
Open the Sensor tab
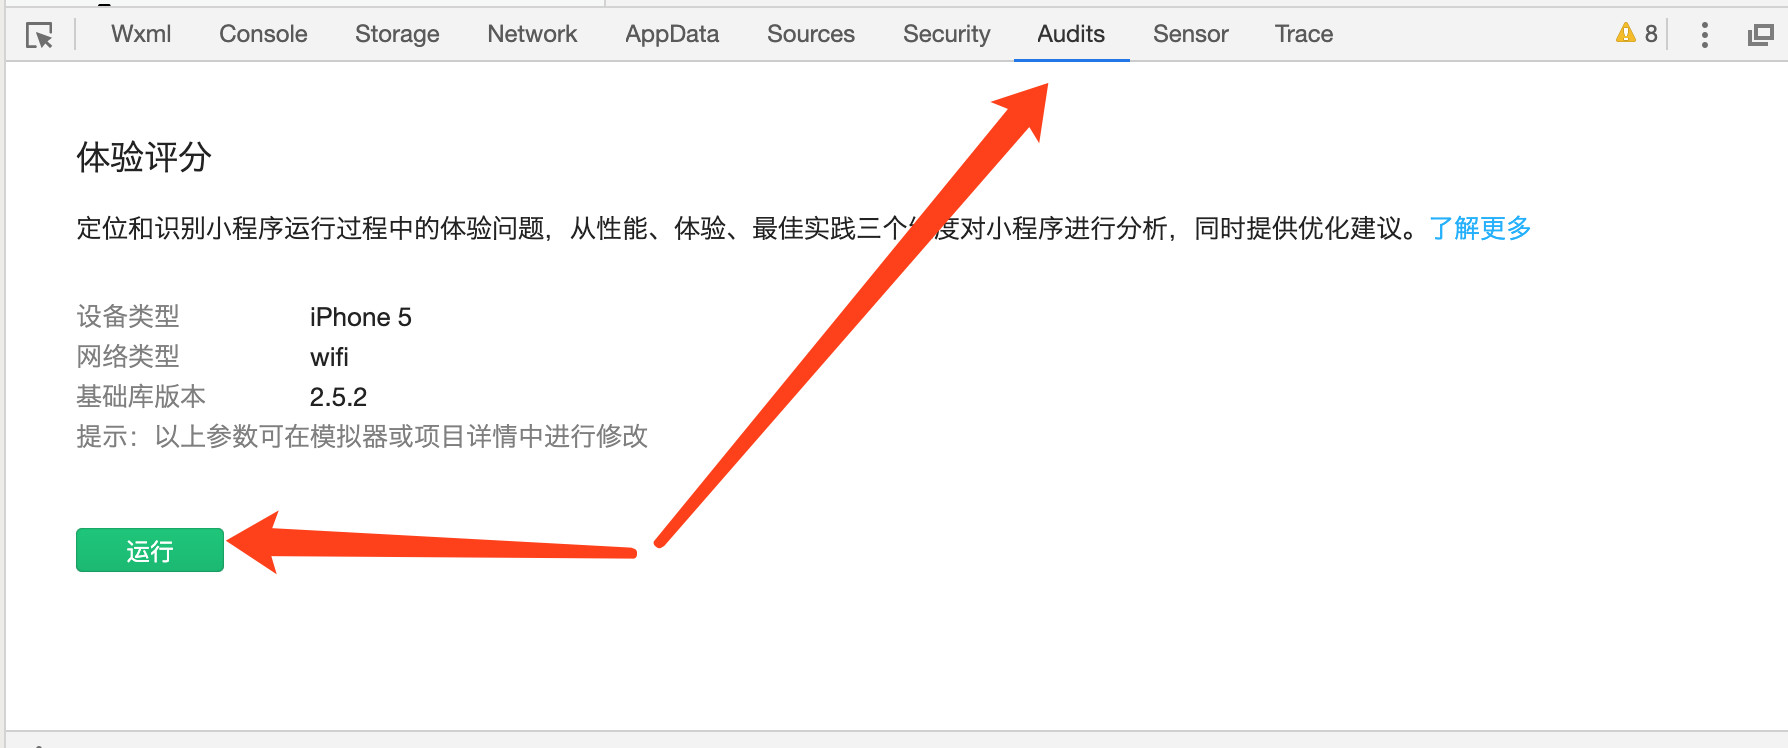click(1190, 34)
